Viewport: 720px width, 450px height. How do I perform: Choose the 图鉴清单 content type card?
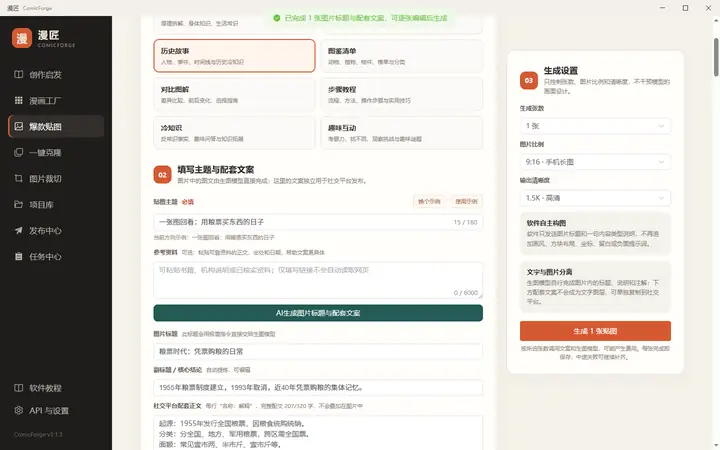(402, 56)
